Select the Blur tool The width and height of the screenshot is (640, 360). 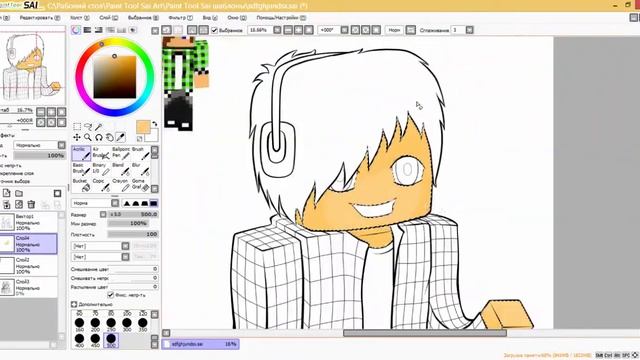[x=140, y=169]
